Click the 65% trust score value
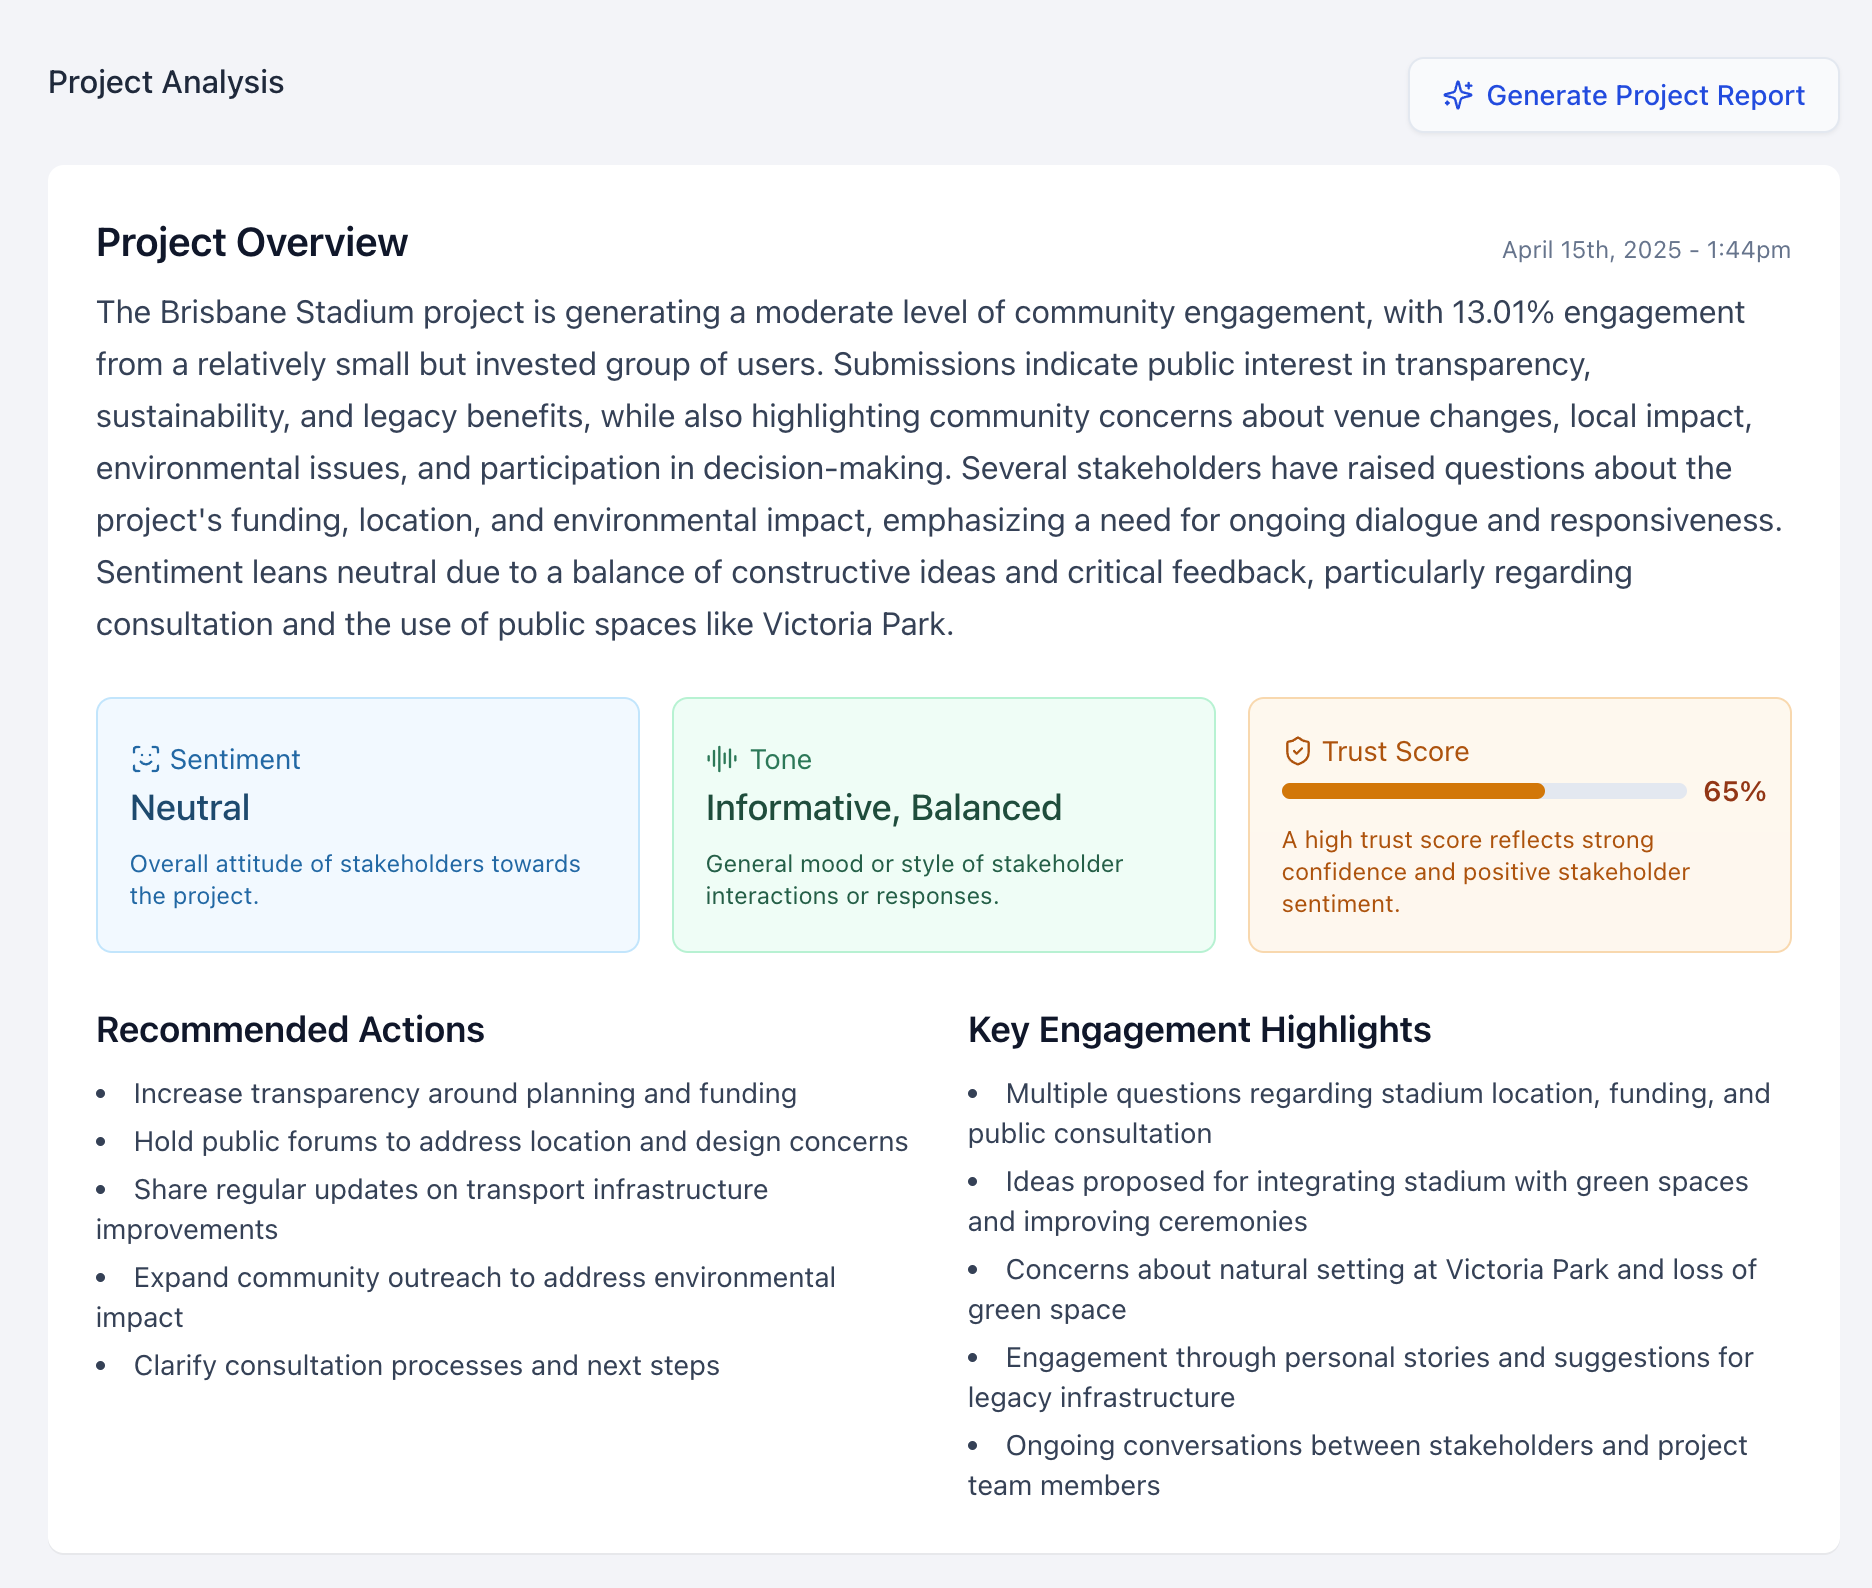1872x1588 pixels. tap(1734, 791)
